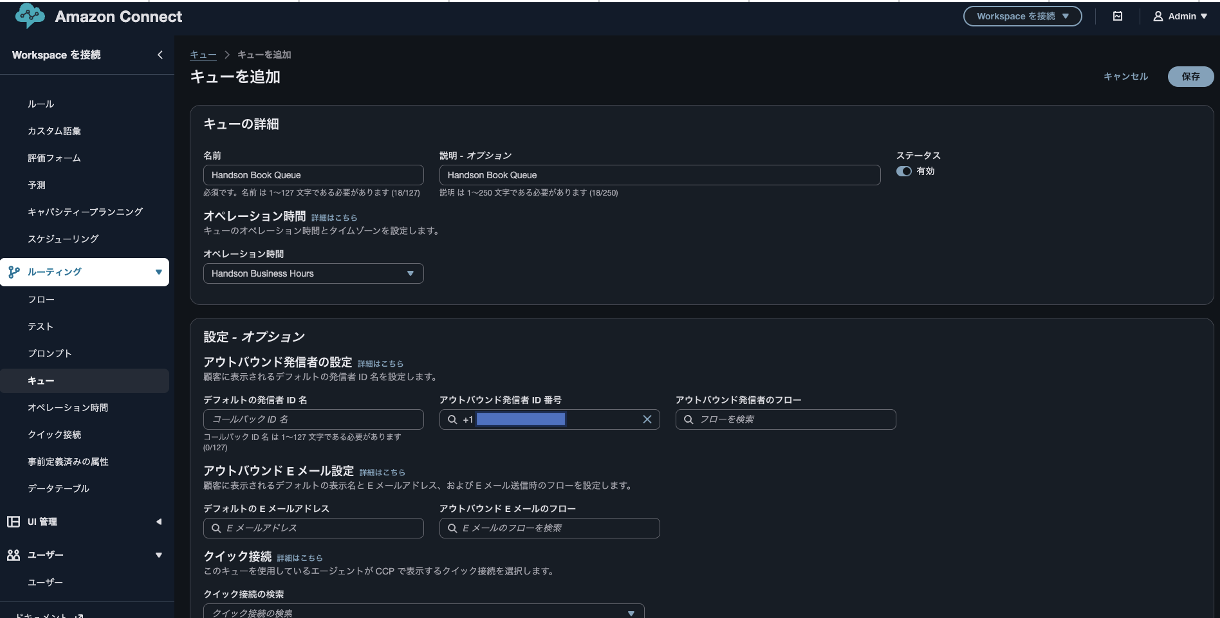Collapse the sidebar with the chevron
The height and width of the screenshot is (618, 1220).
[160, 55]
